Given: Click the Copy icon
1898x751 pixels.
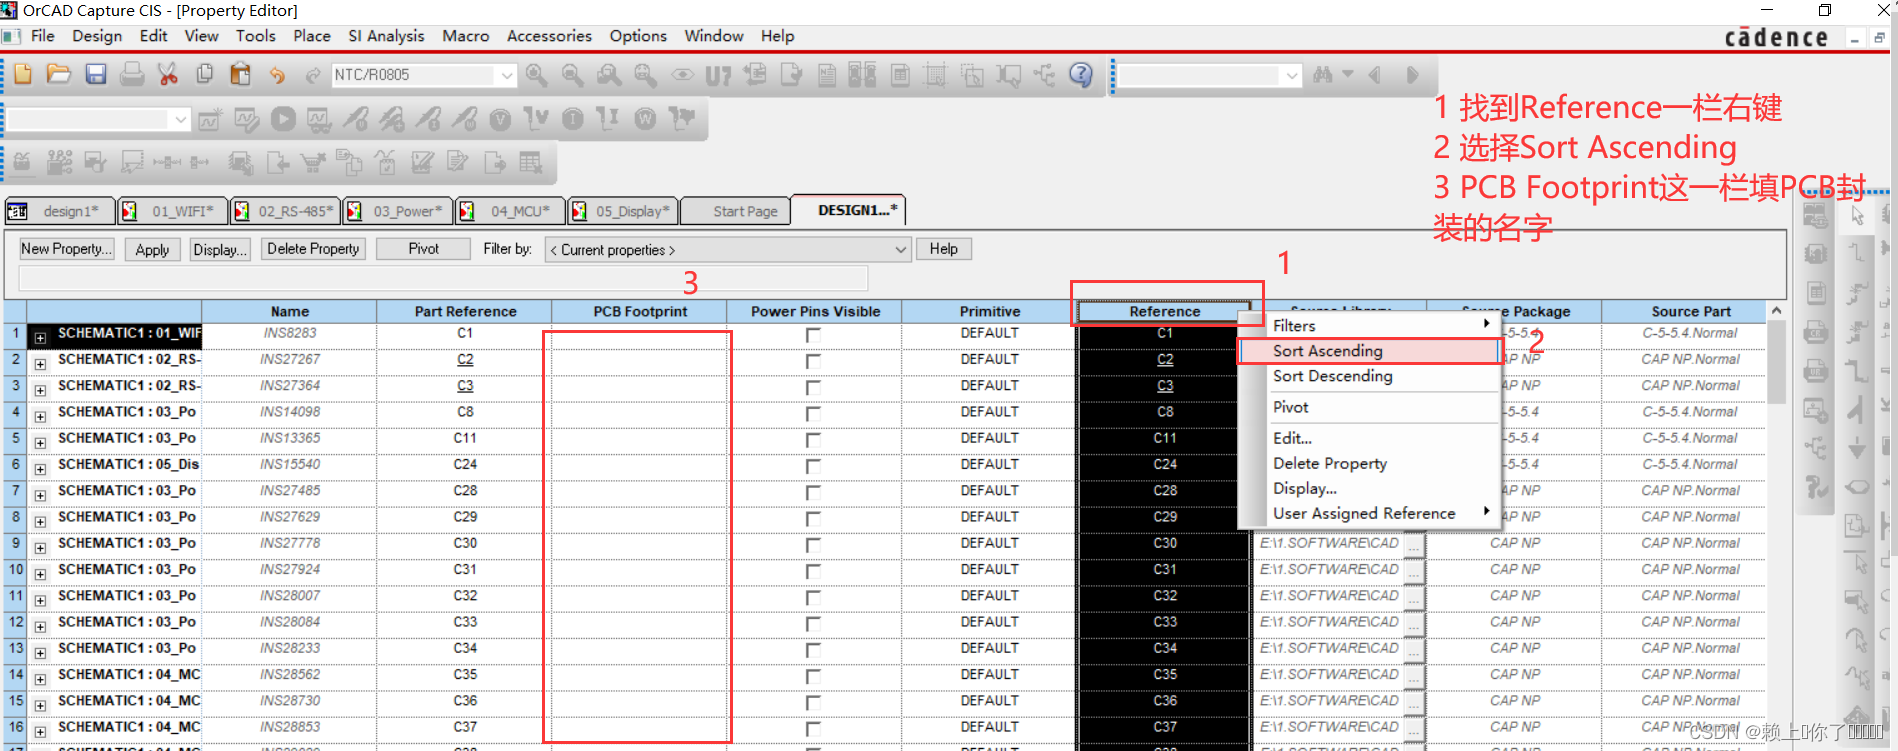Looking at the screenshot, I should tap(205, 75).
